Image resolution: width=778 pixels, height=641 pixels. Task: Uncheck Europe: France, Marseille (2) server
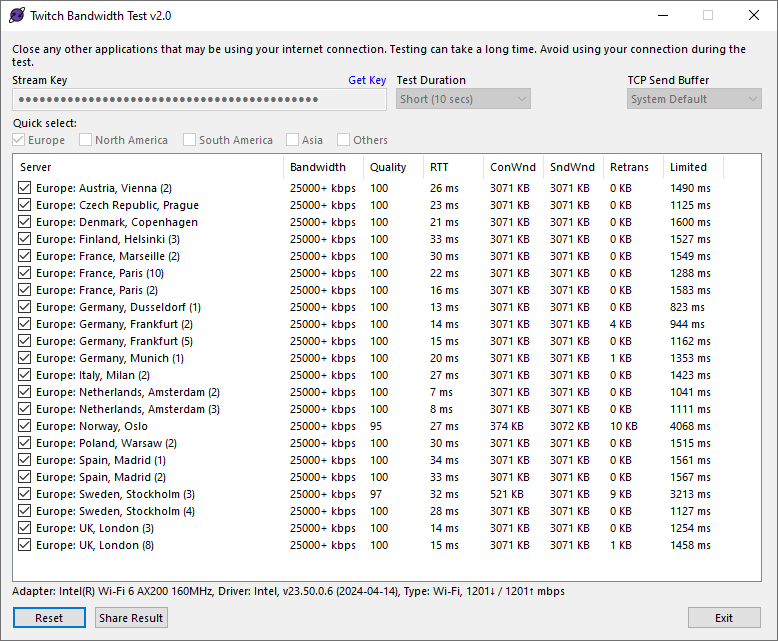pyautogui.click(x=24, y=256)
